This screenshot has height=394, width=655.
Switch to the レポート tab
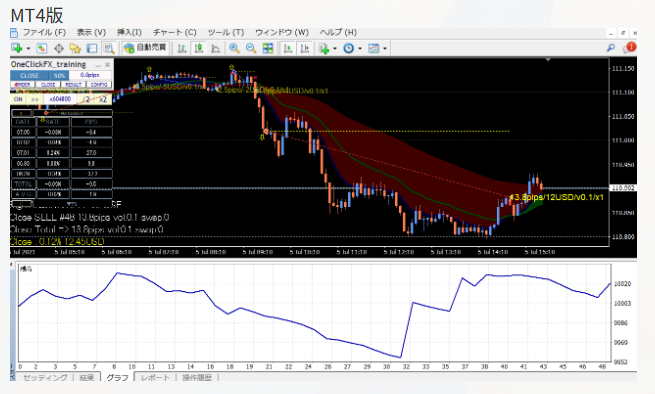(155, 377)
